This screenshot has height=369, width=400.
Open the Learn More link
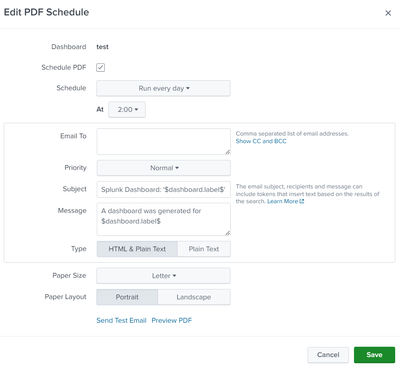[282, 201]
